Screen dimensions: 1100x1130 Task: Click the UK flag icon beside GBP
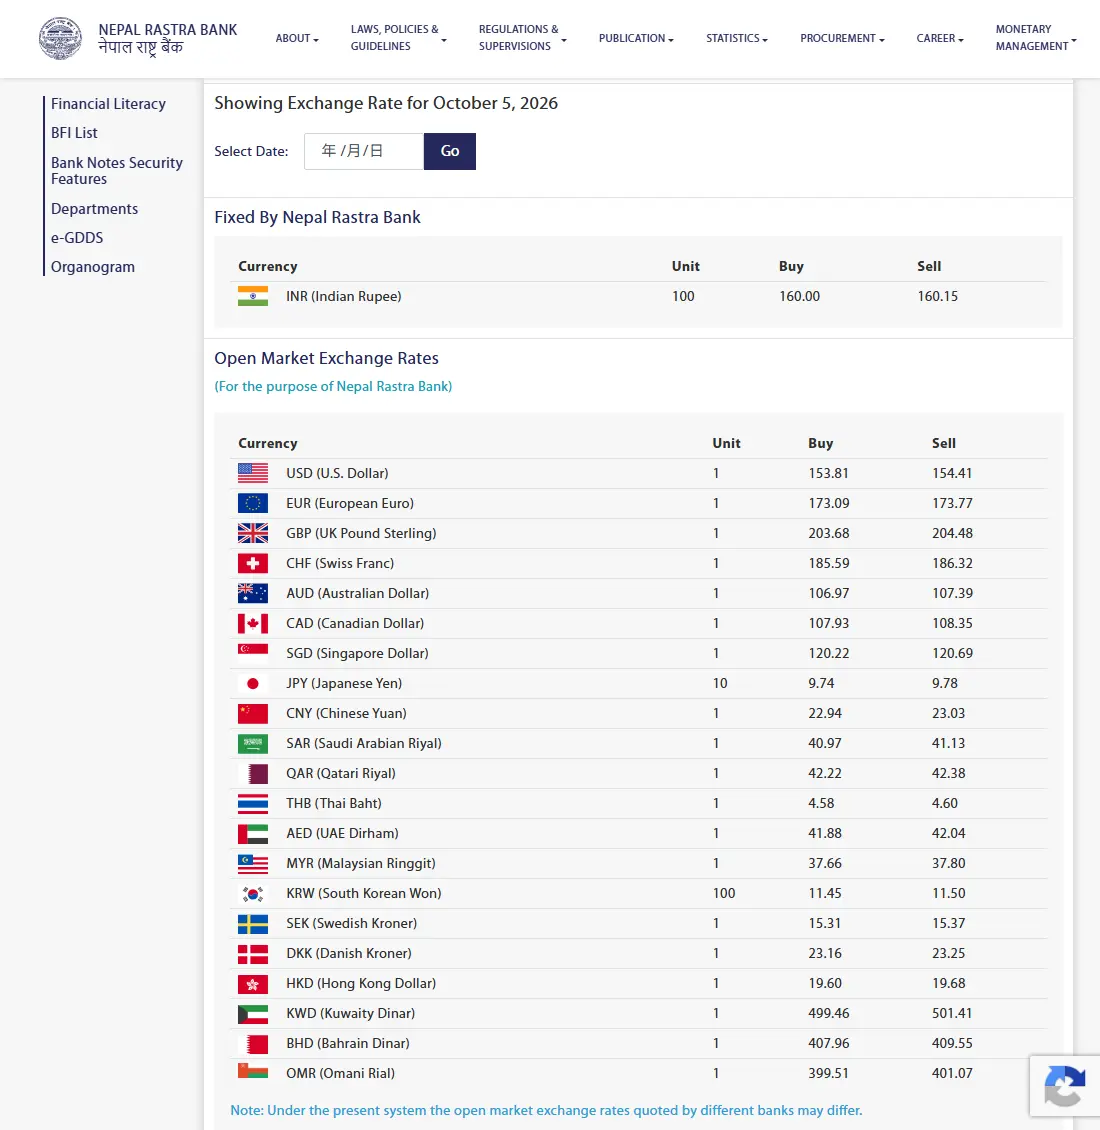(253, 533)
